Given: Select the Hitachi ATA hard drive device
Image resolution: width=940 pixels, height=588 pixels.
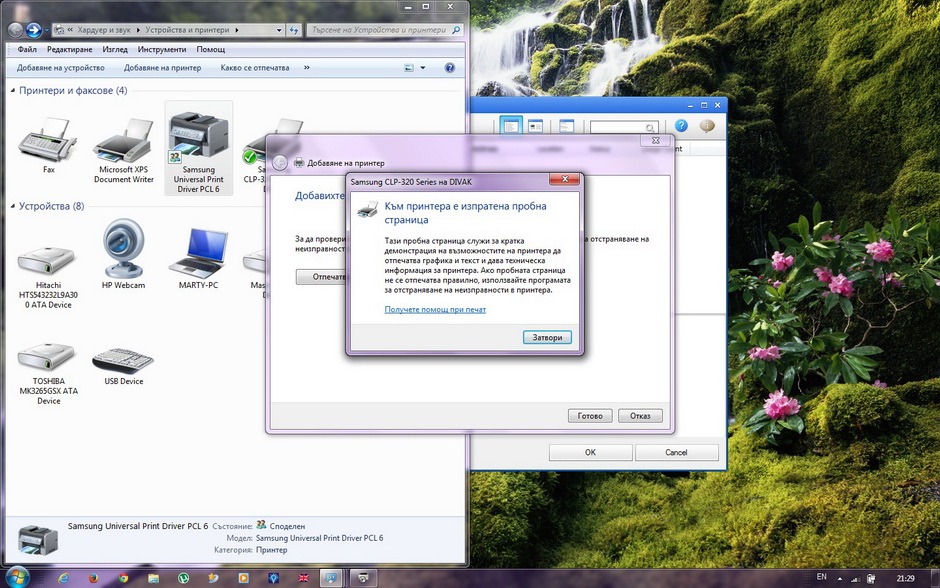Looking at the screenshot, I should (47, 261).
